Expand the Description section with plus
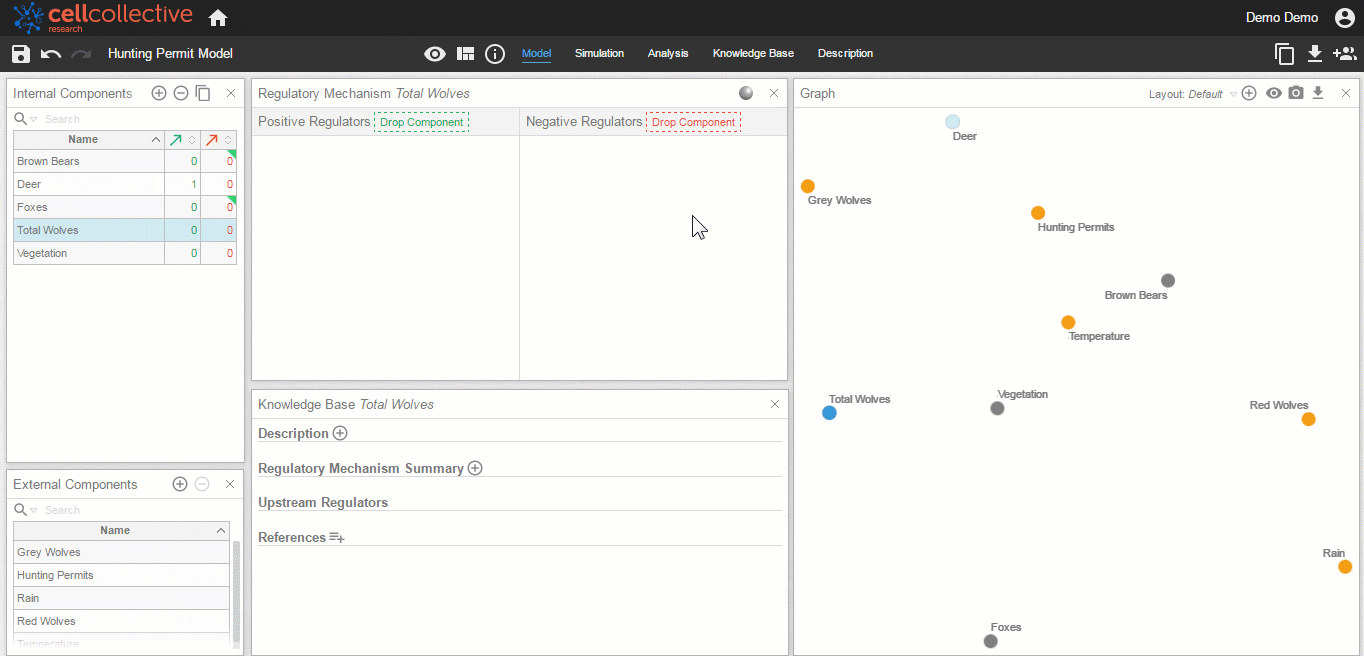 (x=340, y=433)
